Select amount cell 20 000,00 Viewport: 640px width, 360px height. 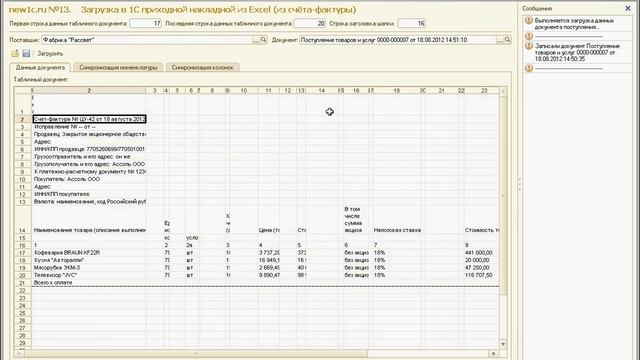tap(481, 260)
